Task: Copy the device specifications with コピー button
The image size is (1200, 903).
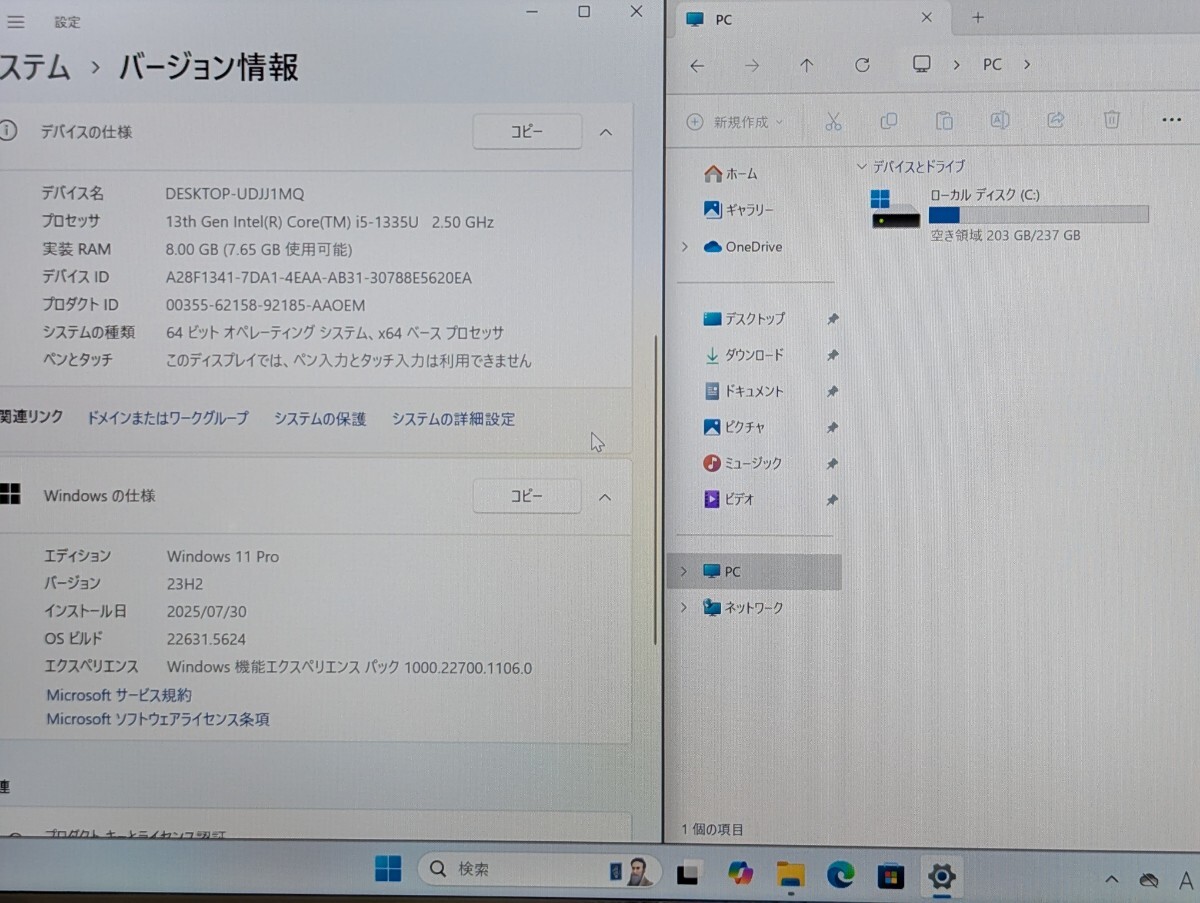Action: tap(527, 131)
